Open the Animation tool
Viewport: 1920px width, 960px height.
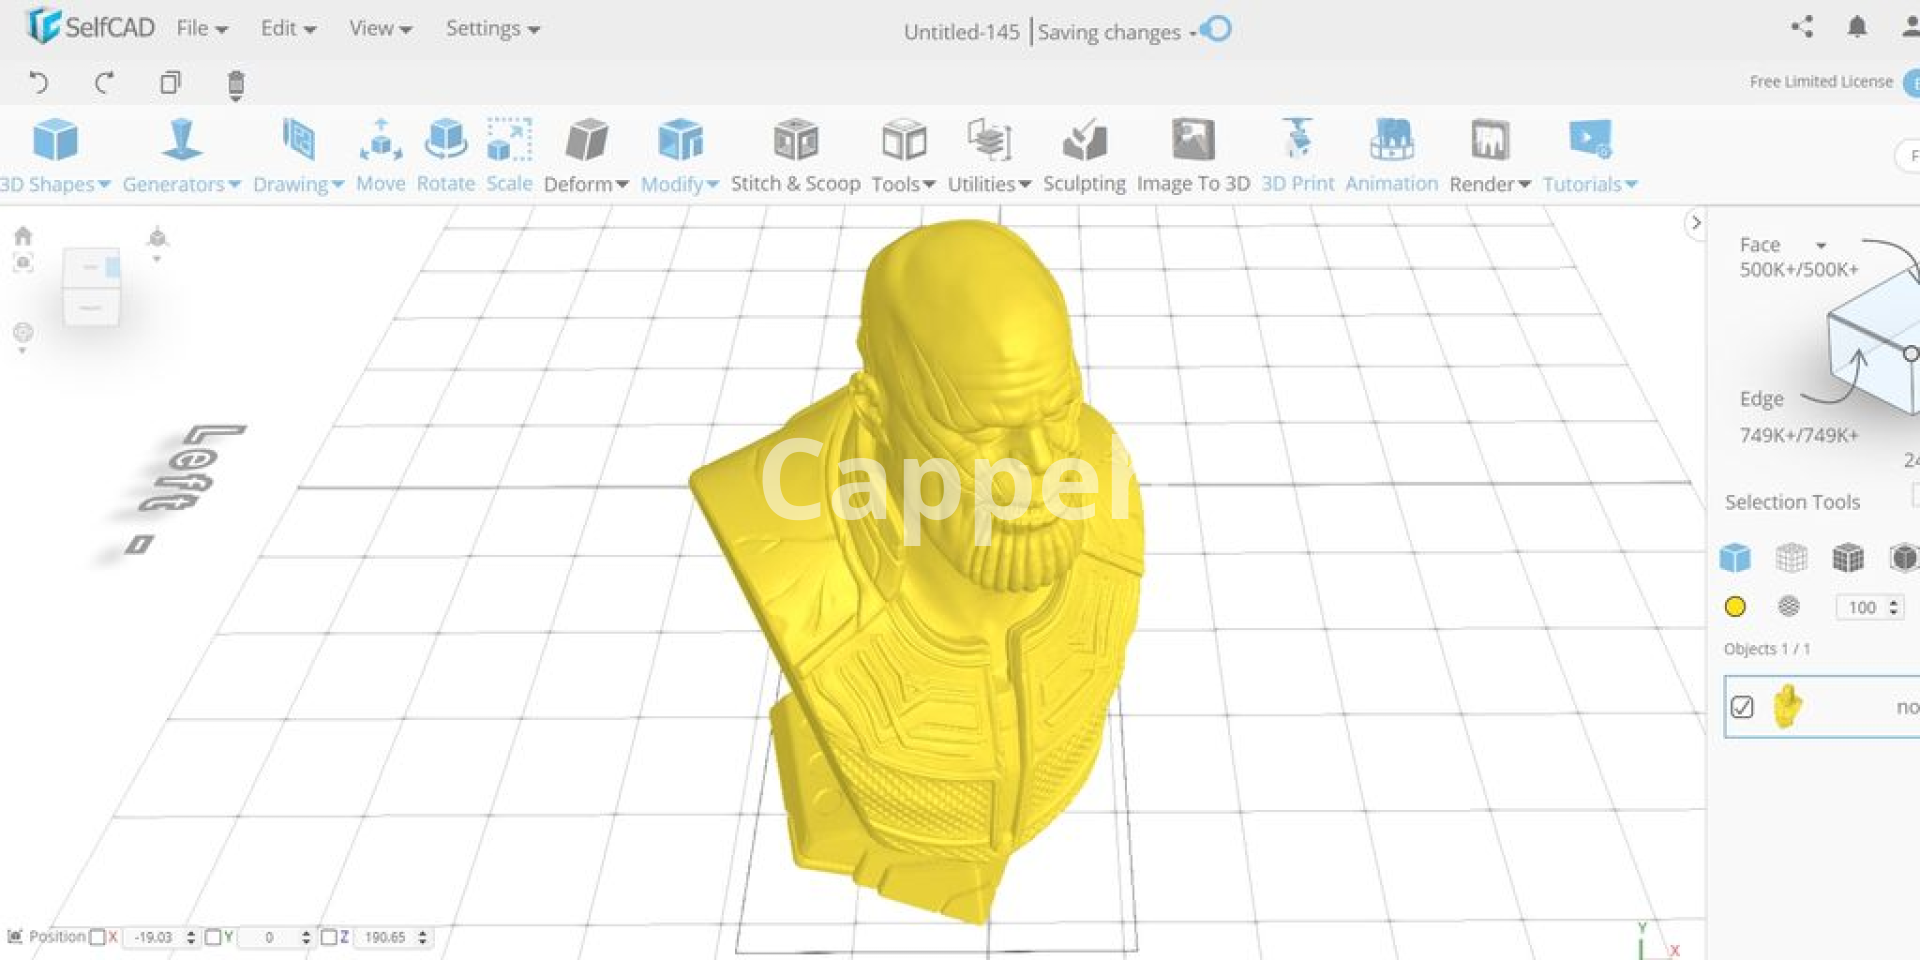(x=1391, y=154)
